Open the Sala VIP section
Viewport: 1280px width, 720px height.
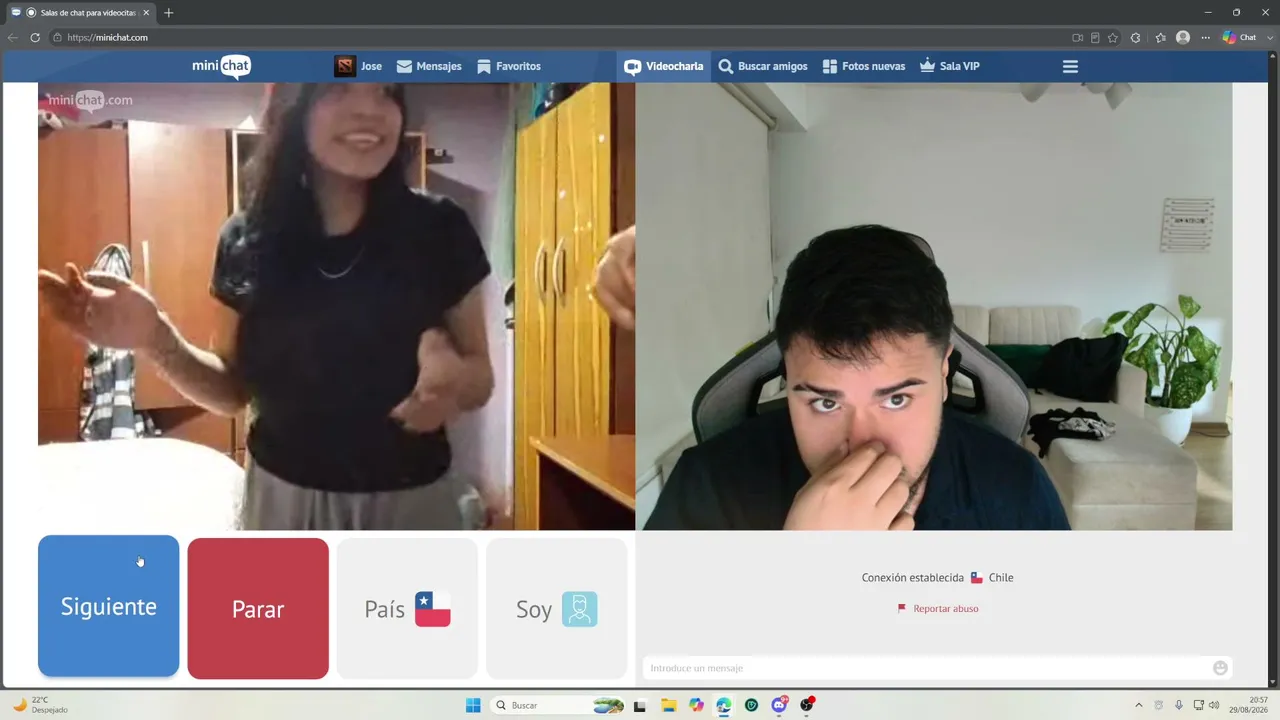coord(950,66)
